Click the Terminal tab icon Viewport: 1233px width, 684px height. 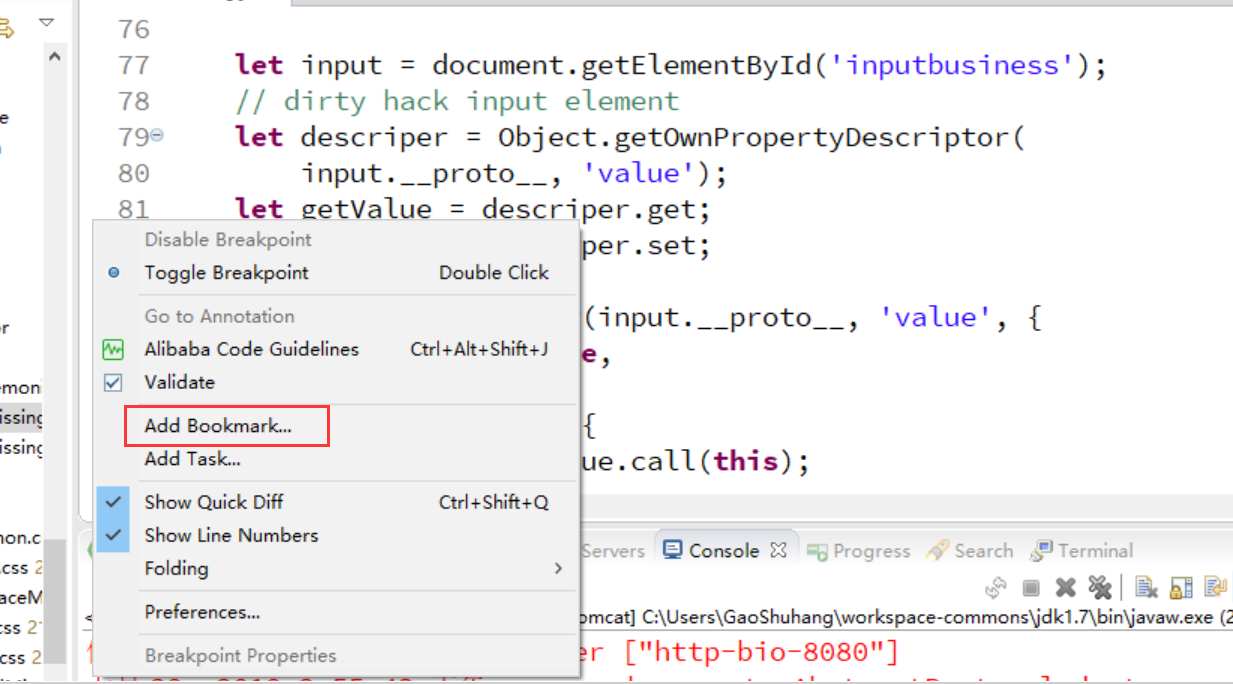coord(1042,550)
